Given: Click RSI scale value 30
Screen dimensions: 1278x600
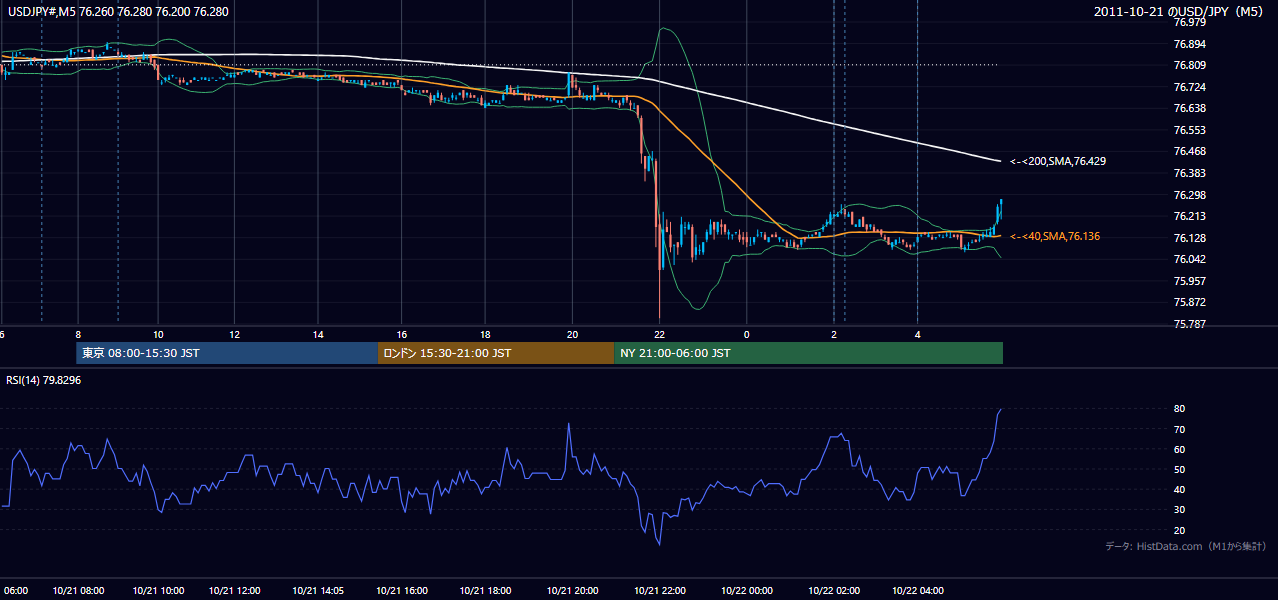Looking at the screenshot, I should coord(1179,510).
